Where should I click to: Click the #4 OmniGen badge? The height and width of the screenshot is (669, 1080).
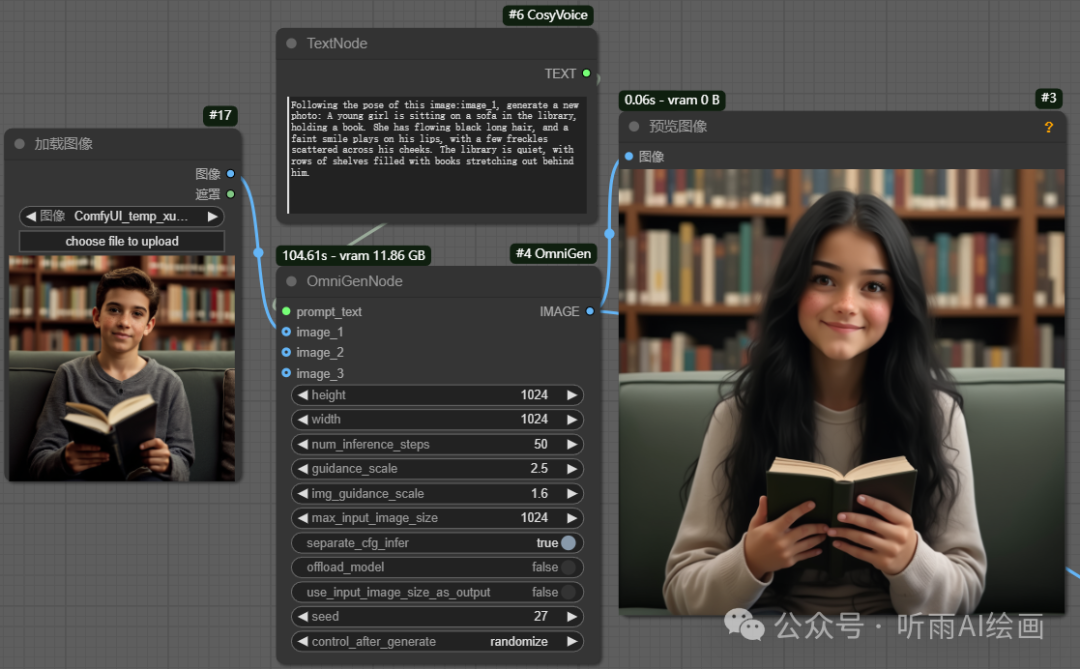coord(553,254)
